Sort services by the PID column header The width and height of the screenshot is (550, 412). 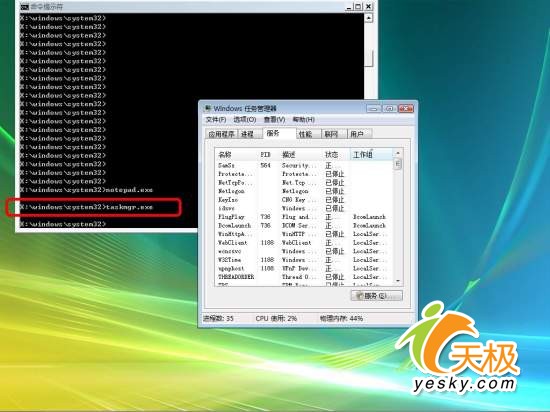tap(269, 155)
